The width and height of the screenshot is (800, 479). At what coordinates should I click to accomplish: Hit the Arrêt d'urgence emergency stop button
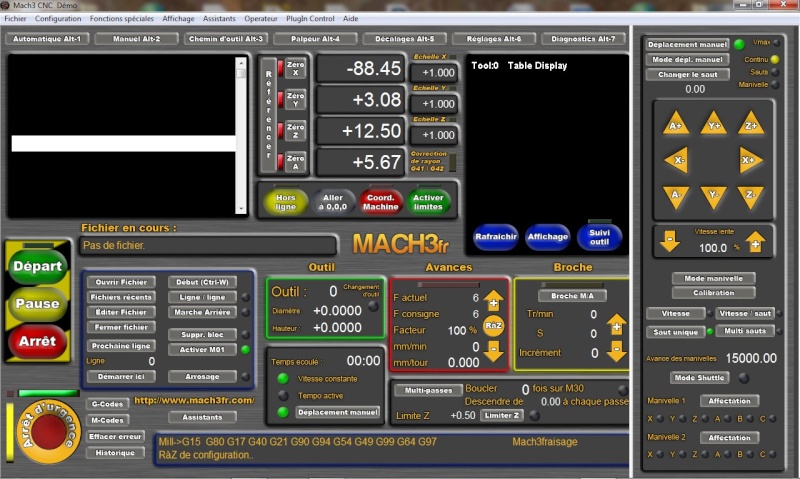coord(48,432)
